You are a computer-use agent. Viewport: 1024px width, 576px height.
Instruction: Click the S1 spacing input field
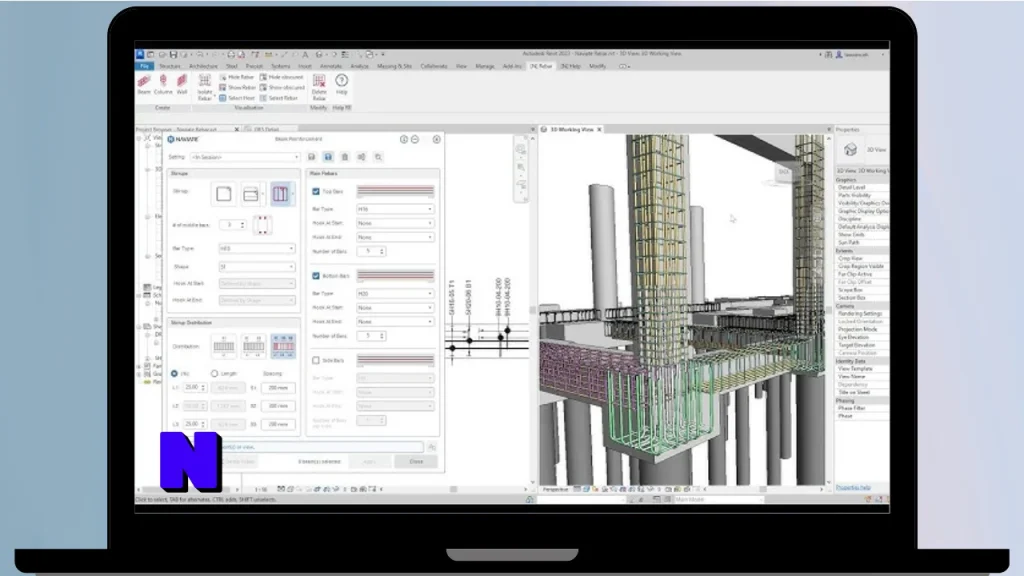coord(278,388)
